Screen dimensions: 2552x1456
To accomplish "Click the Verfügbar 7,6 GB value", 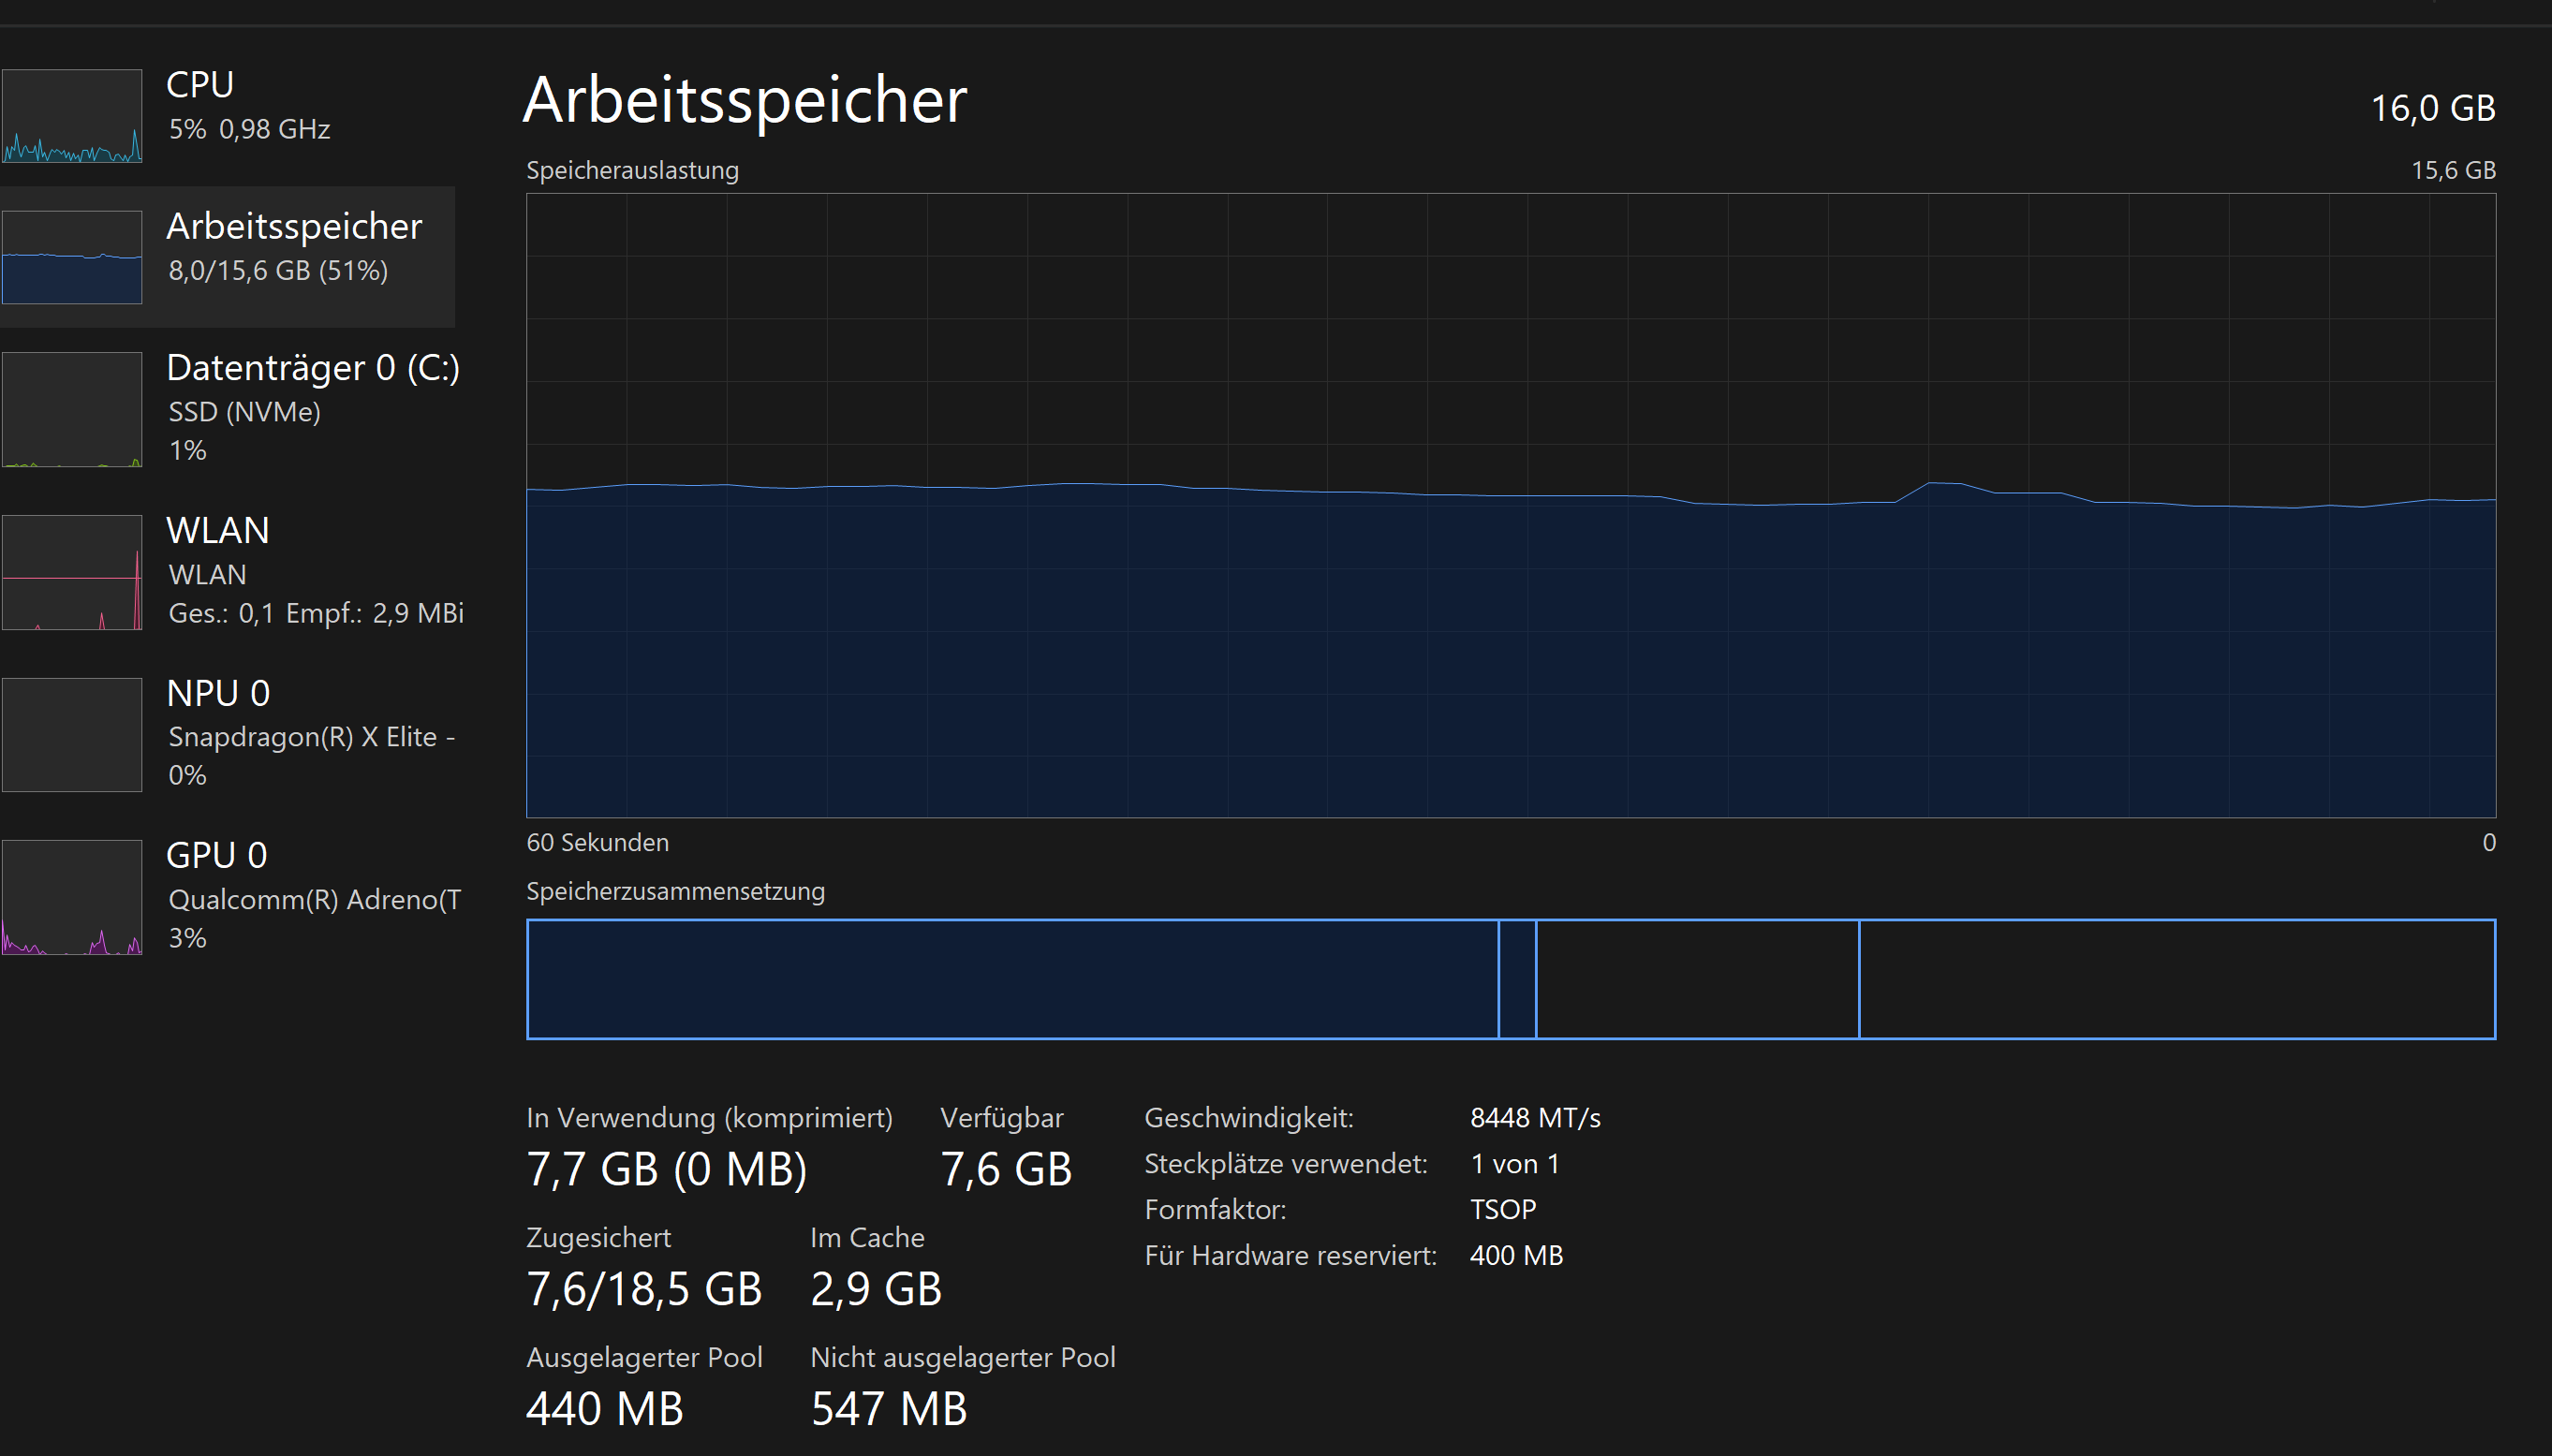I will pyautogui.click(x=1006, y=1169).
